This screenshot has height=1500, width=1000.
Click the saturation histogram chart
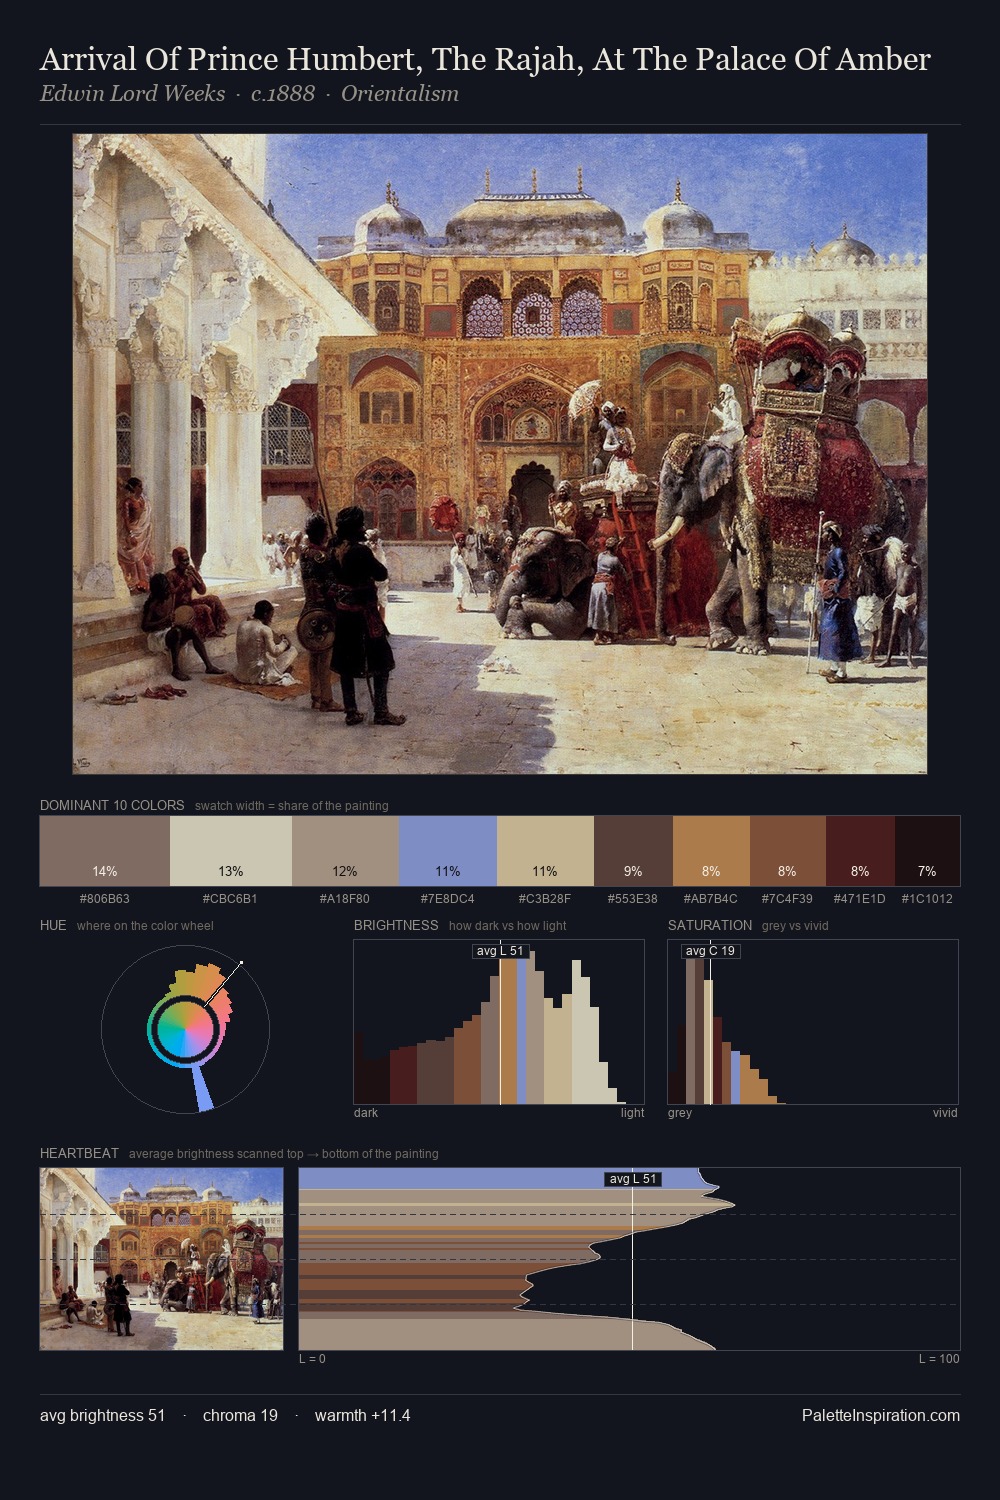(x=813, y=1022)
